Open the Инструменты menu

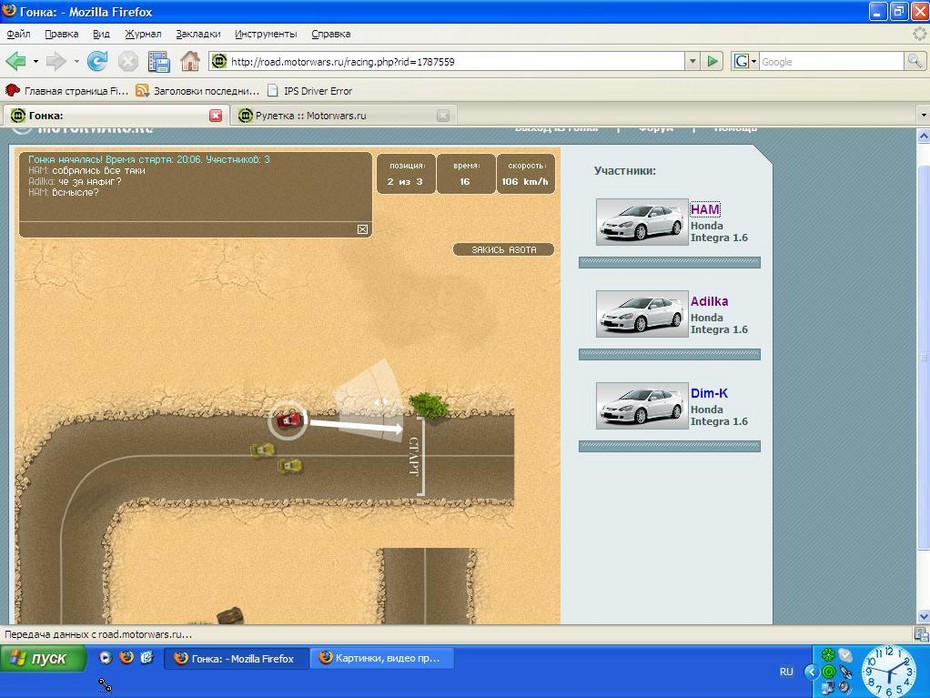point(266,34)
